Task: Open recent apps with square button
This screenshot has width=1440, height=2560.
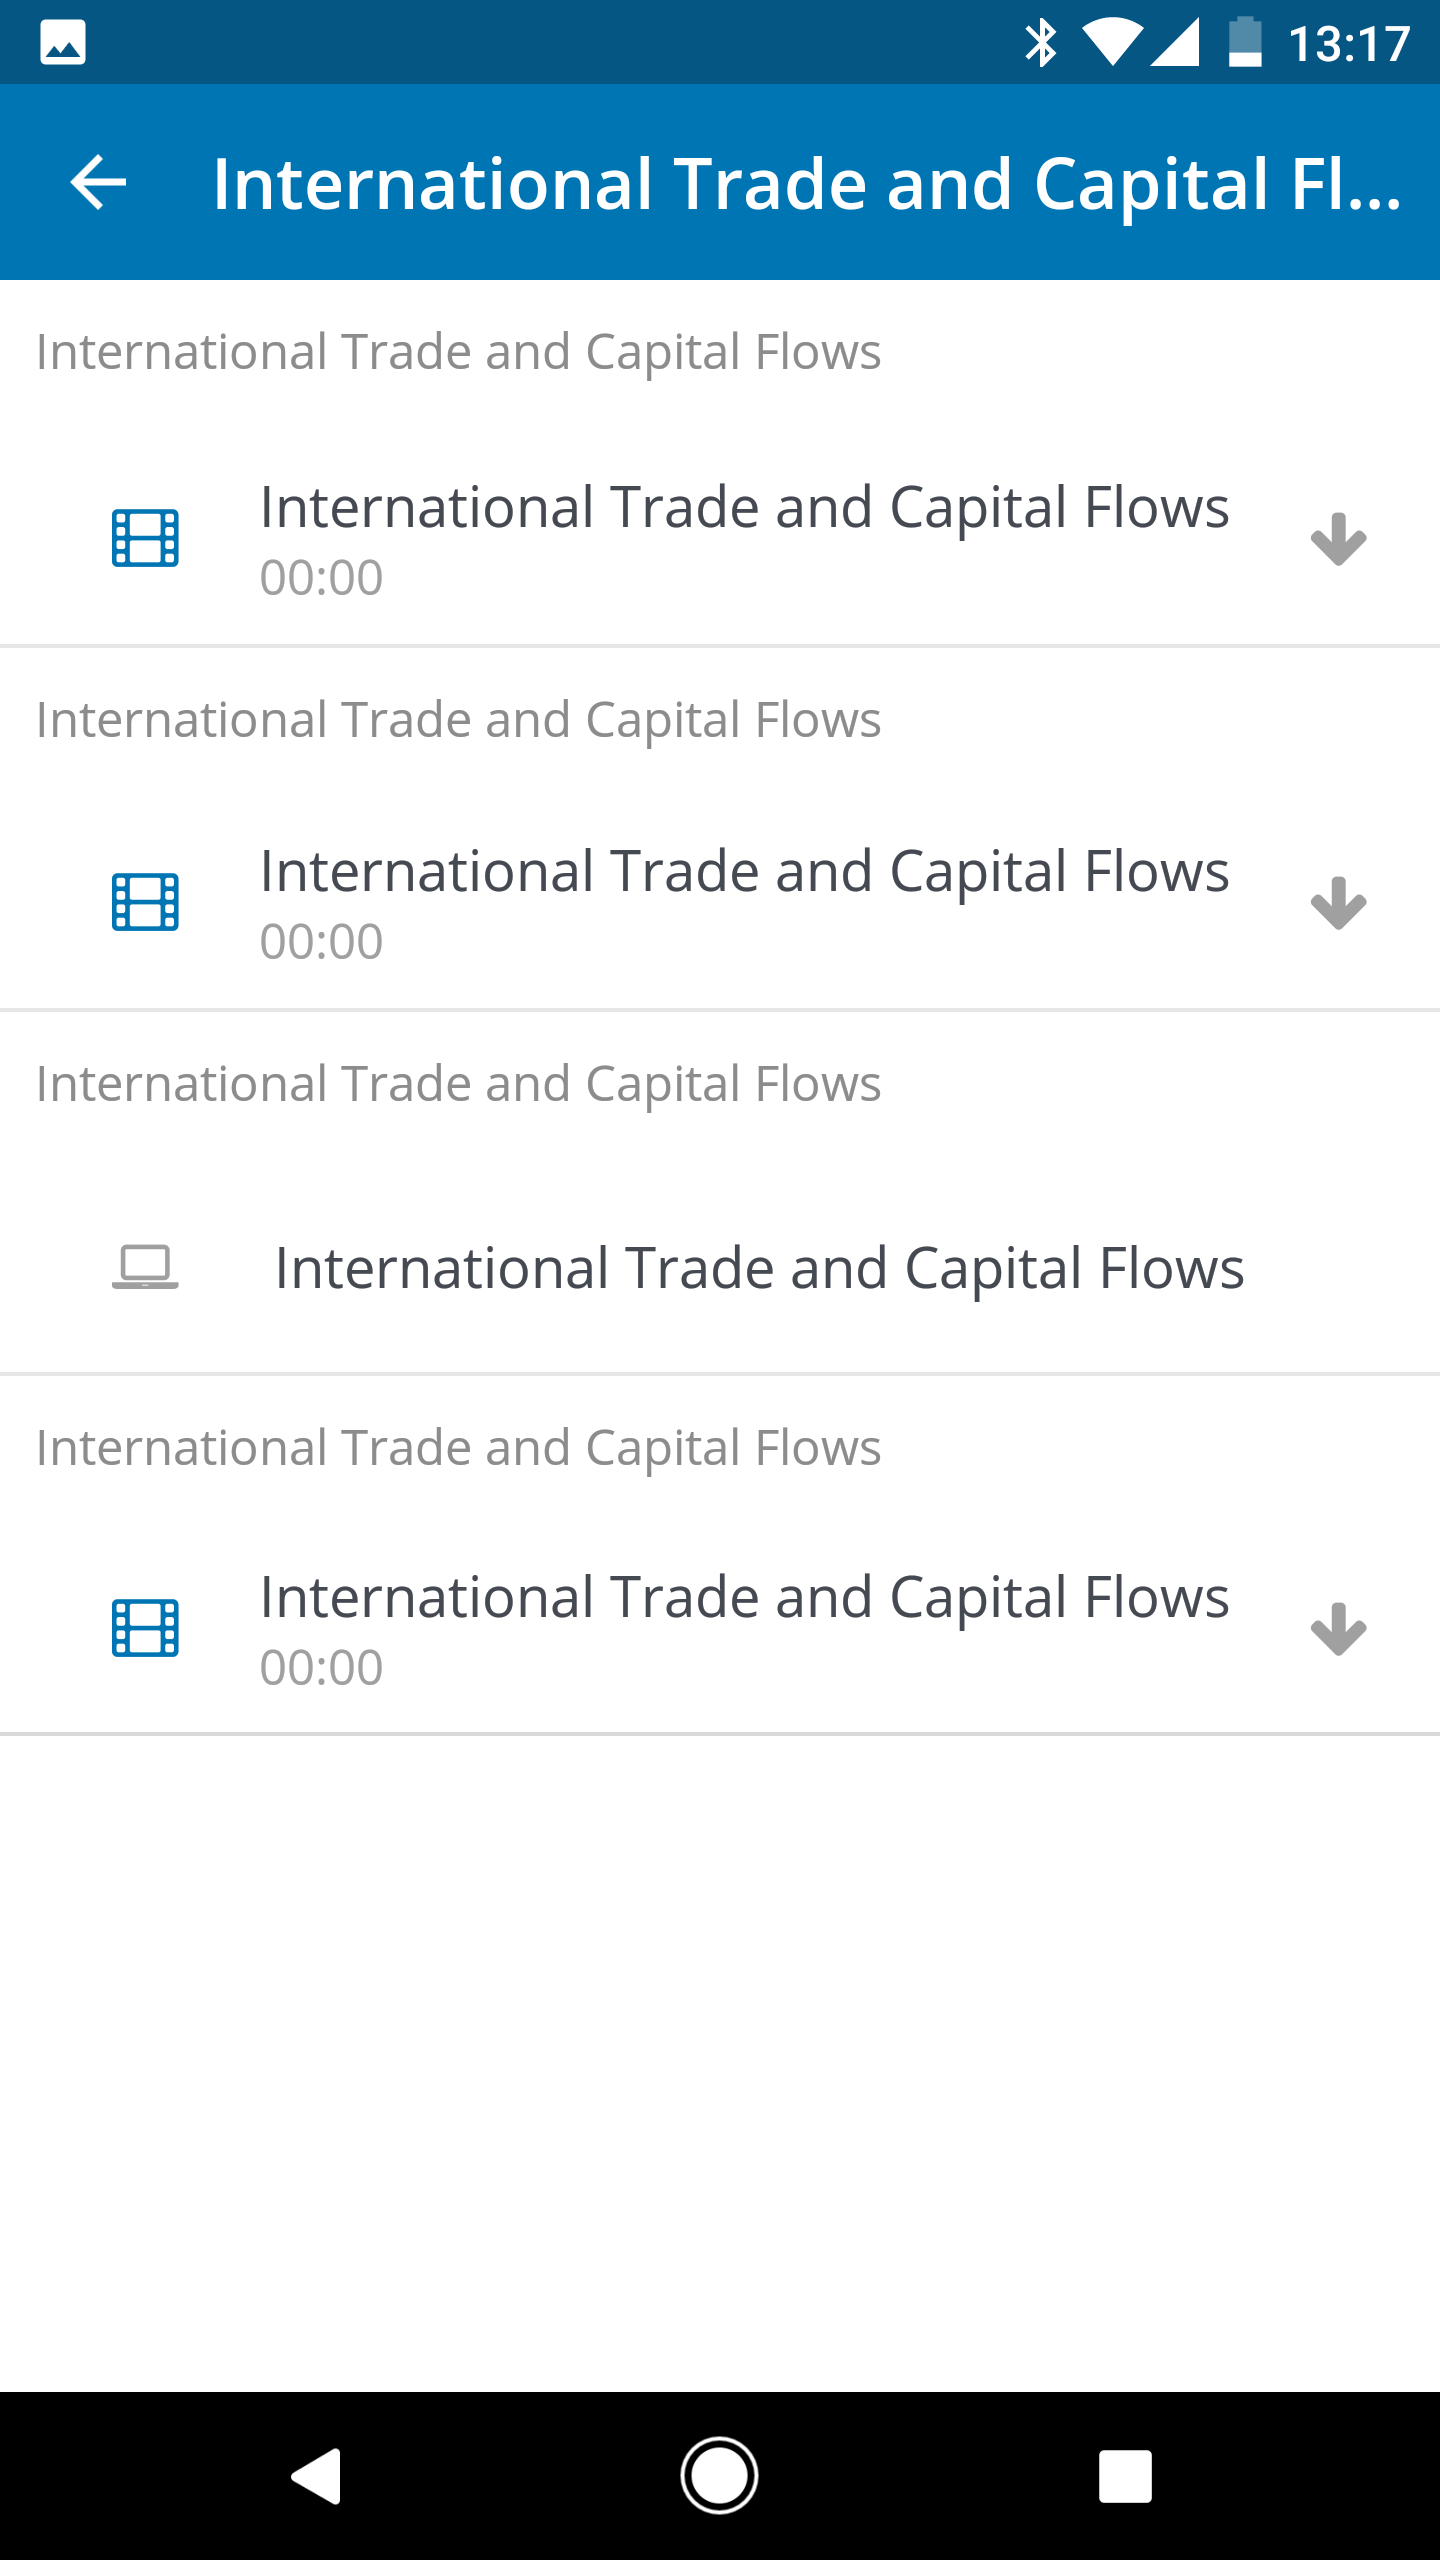Action: pyautogui.click(x=1125, y=2476)
